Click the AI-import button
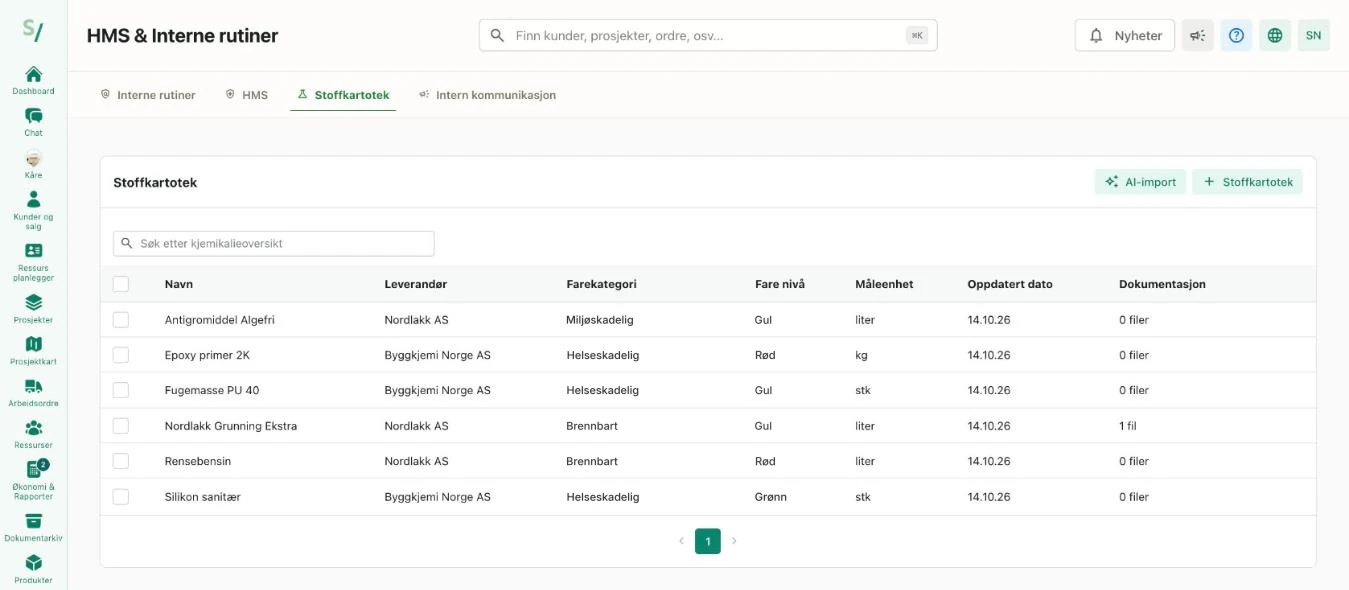1349x590 pixels. pos(1140,182)
